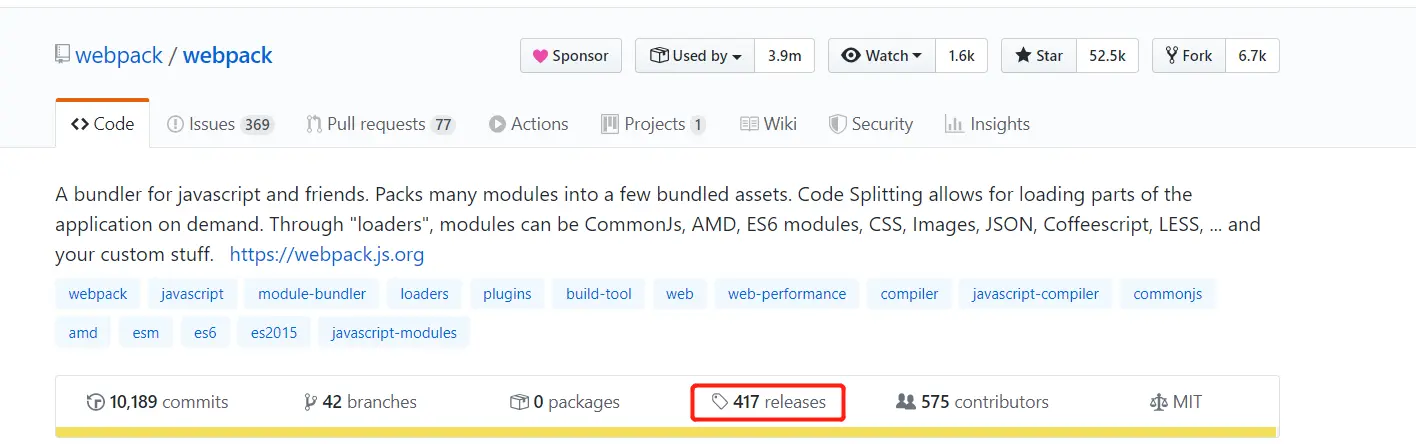Viewport: 1416px width, 444px height.
Task: Open the https://webpack.js.org link
Action: [x=327, y=254]
